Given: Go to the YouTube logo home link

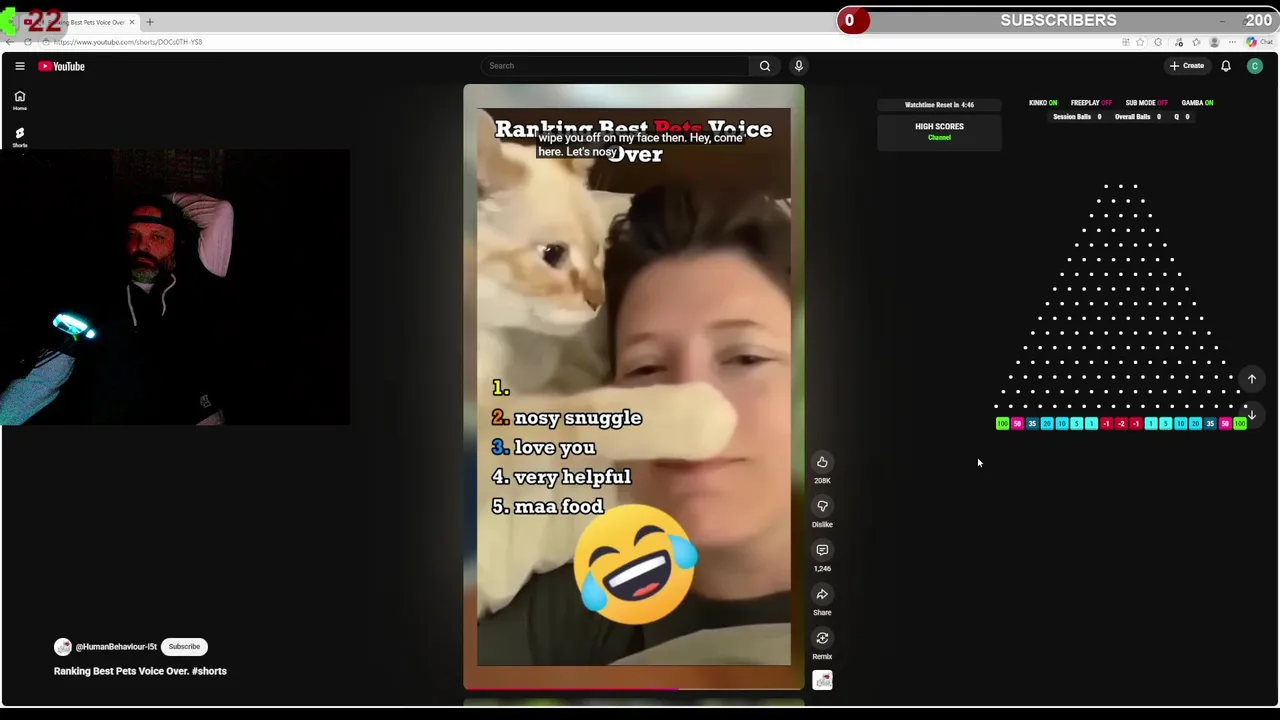Looking at the screenshot, I should pyautogui.click(x=62, y=66).
